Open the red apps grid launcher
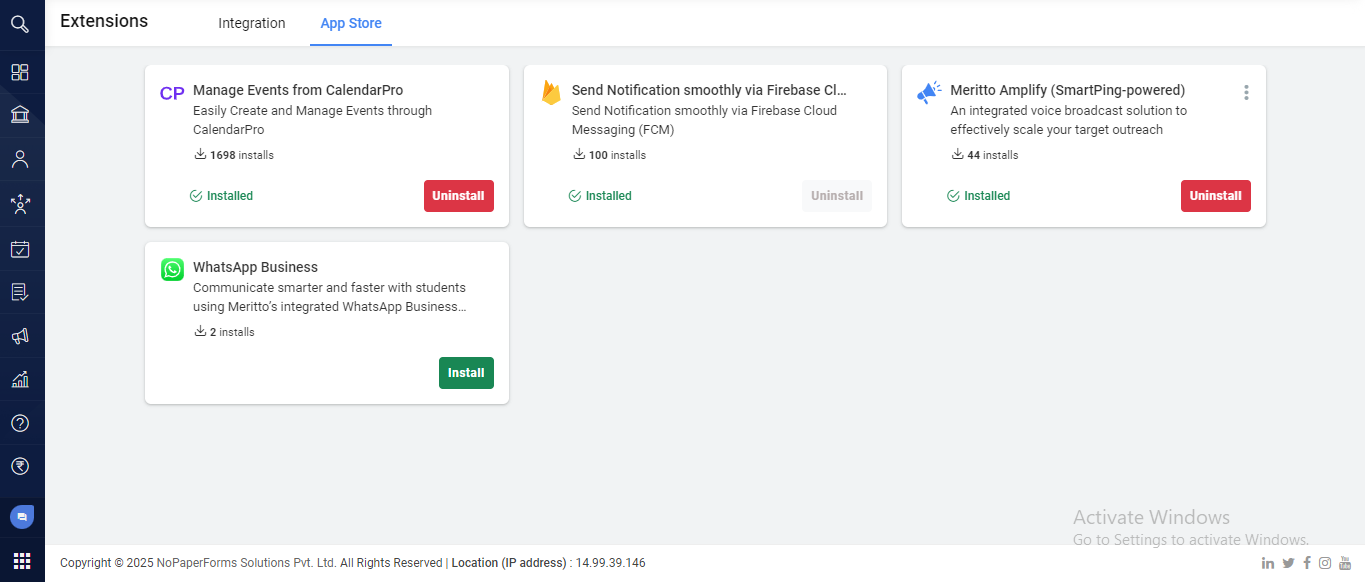The height and width of the screenshot is (582, 1365). 22,560
